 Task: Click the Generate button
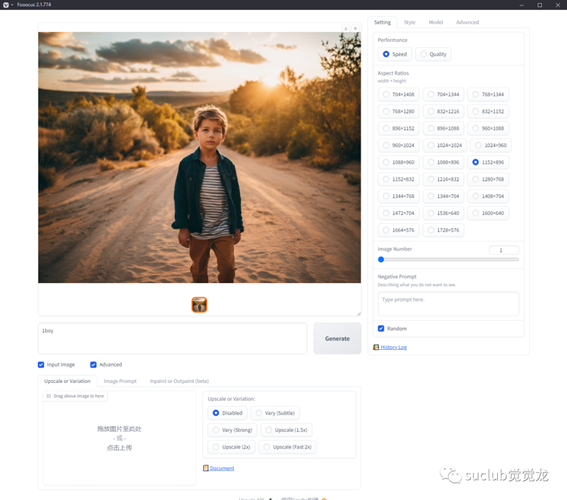pos(337,338)
